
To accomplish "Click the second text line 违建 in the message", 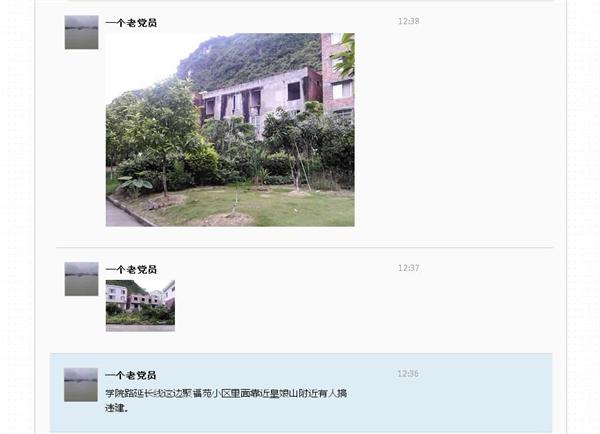I will (x=116, y=408).
